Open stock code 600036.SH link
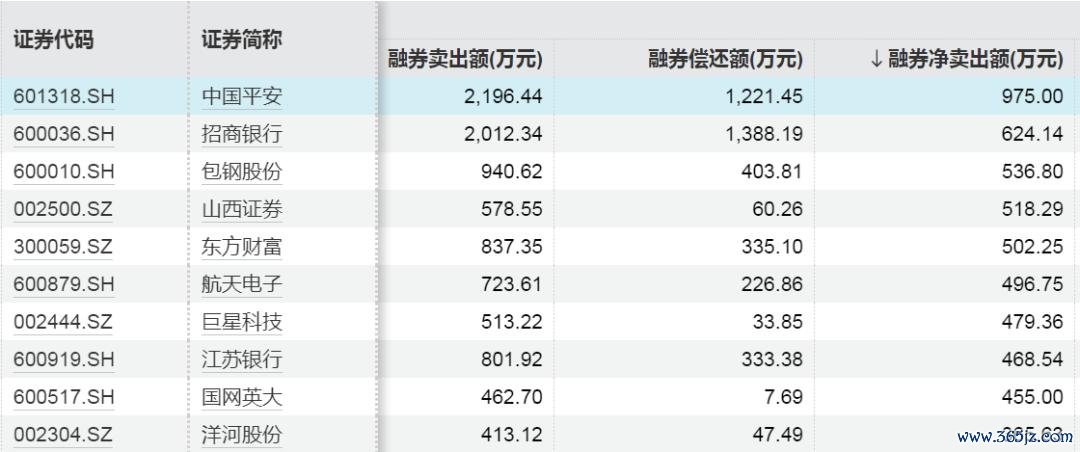Viewport: 1080px width, 452px height. pyautogui.click(x=63, y=134)
